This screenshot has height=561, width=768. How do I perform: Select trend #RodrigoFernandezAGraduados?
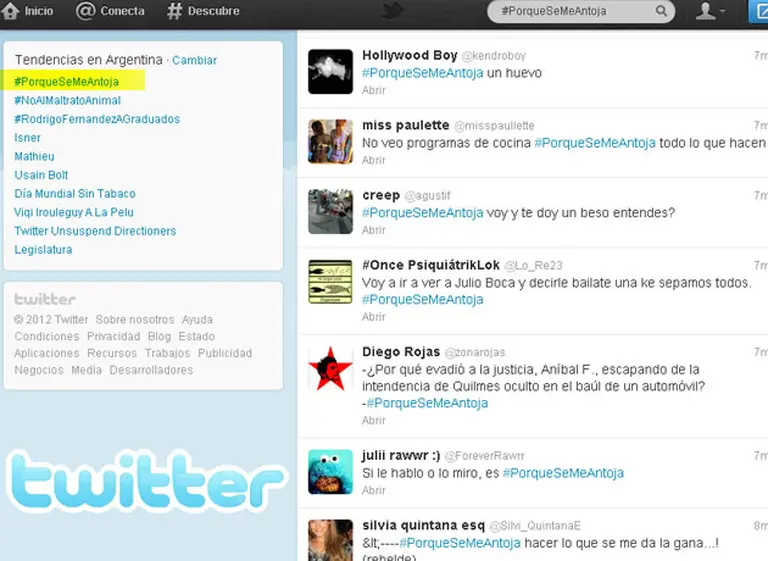tap(97, 119)
